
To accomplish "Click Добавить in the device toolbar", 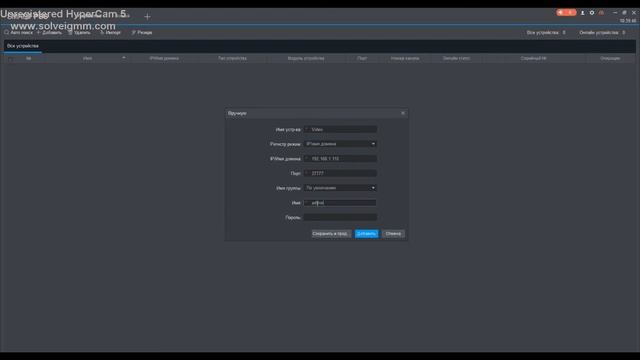I will pyautogui.click(x=49, y=32).
